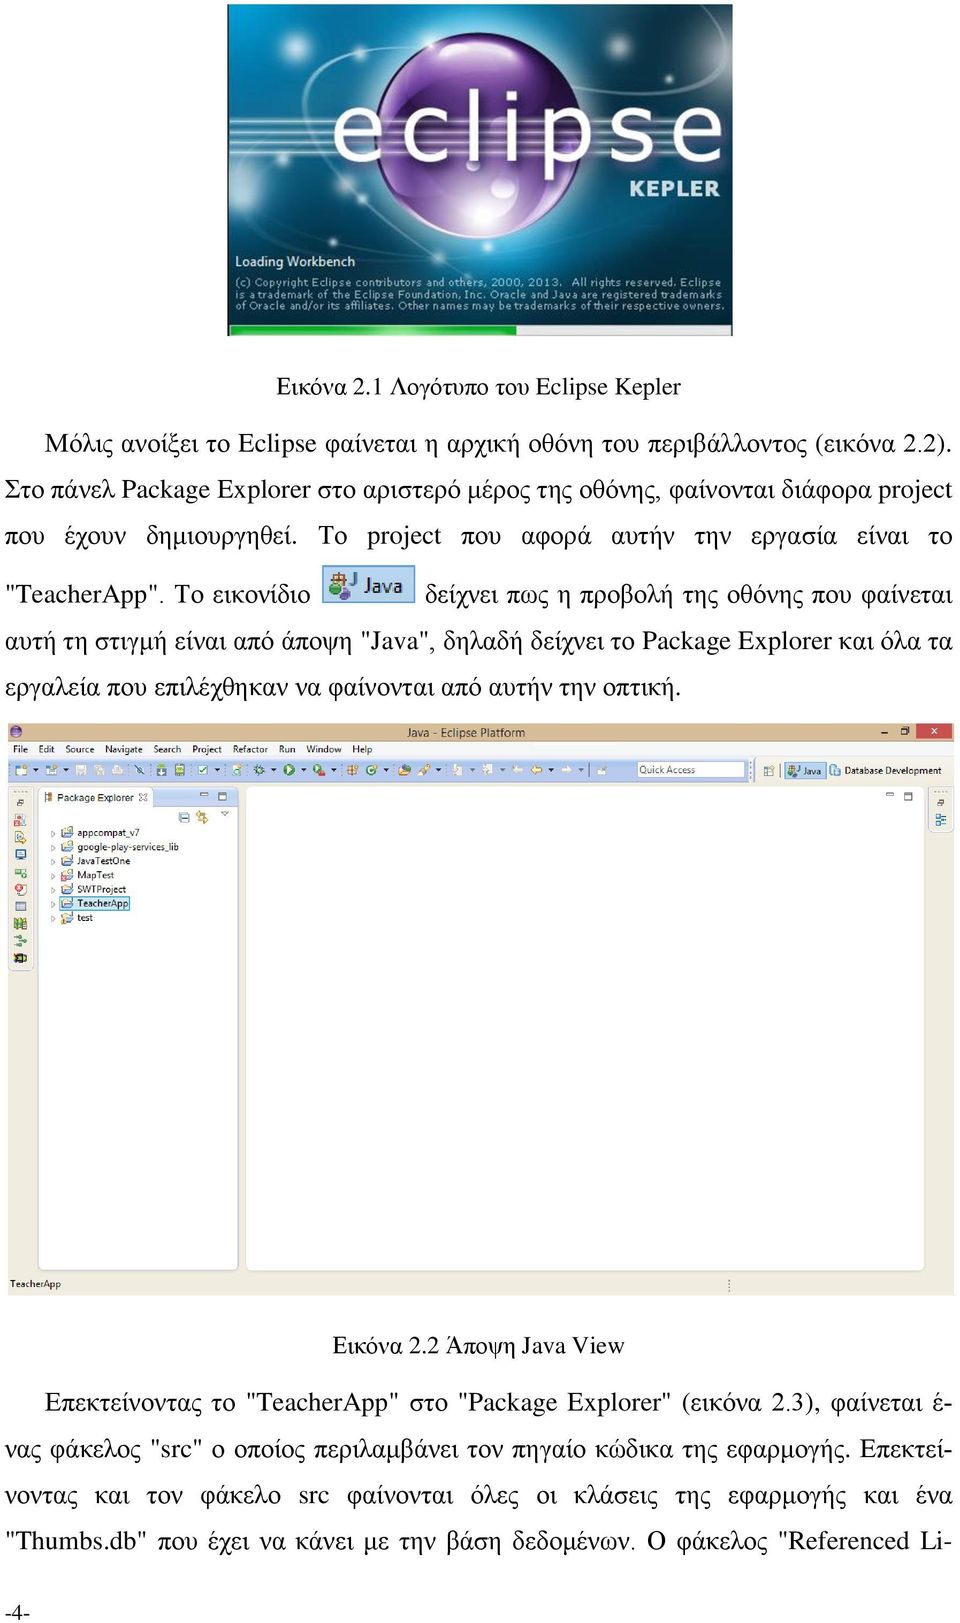Open the Package Explorer View Menu triangle
Image resolution: width=960 pixels, height=1623 pixels.
225,813
